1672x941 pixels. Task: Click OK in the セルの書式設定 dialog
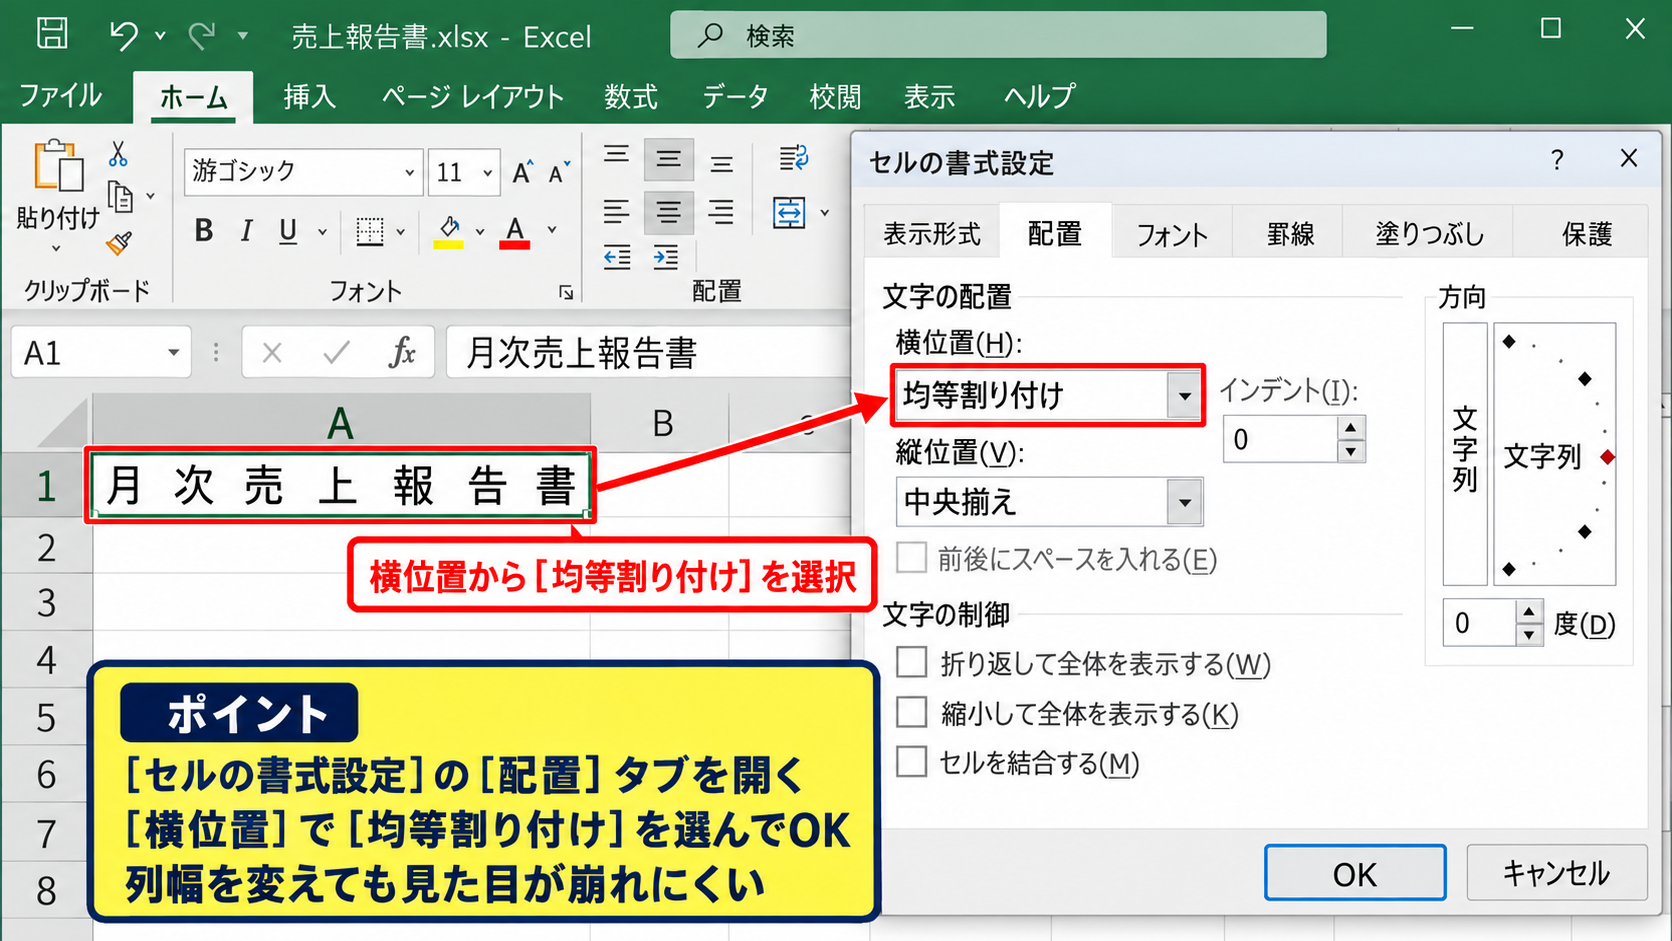point(1355,873)
